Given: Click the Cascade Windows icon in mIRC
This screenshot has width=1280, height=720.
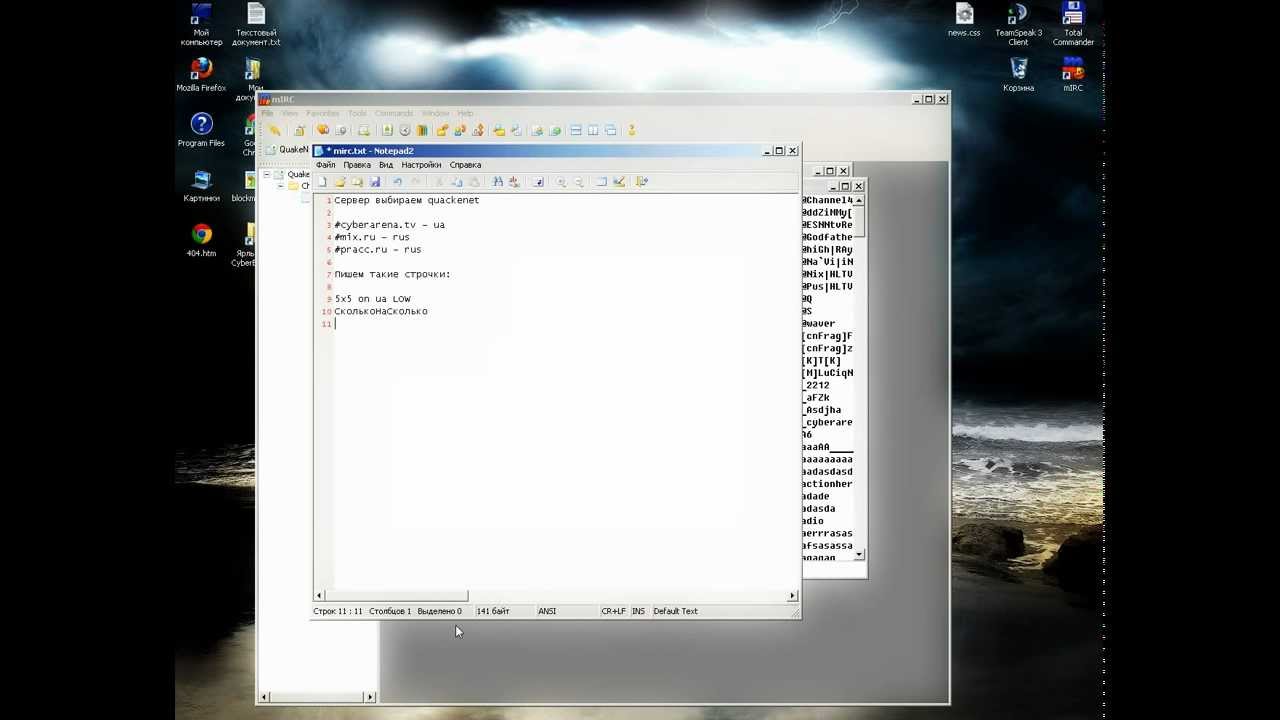Looking at the screenshot, I should pos(610,130).
